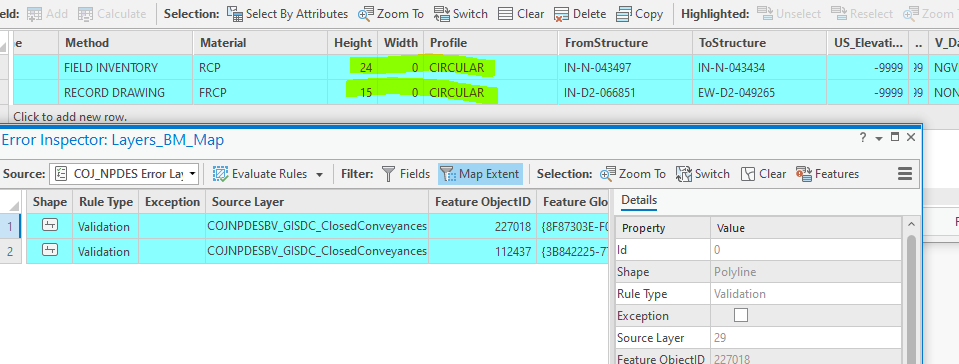Click Select By Attributes in attribute table
Screen dimensions: 959x364
(287, 13)
